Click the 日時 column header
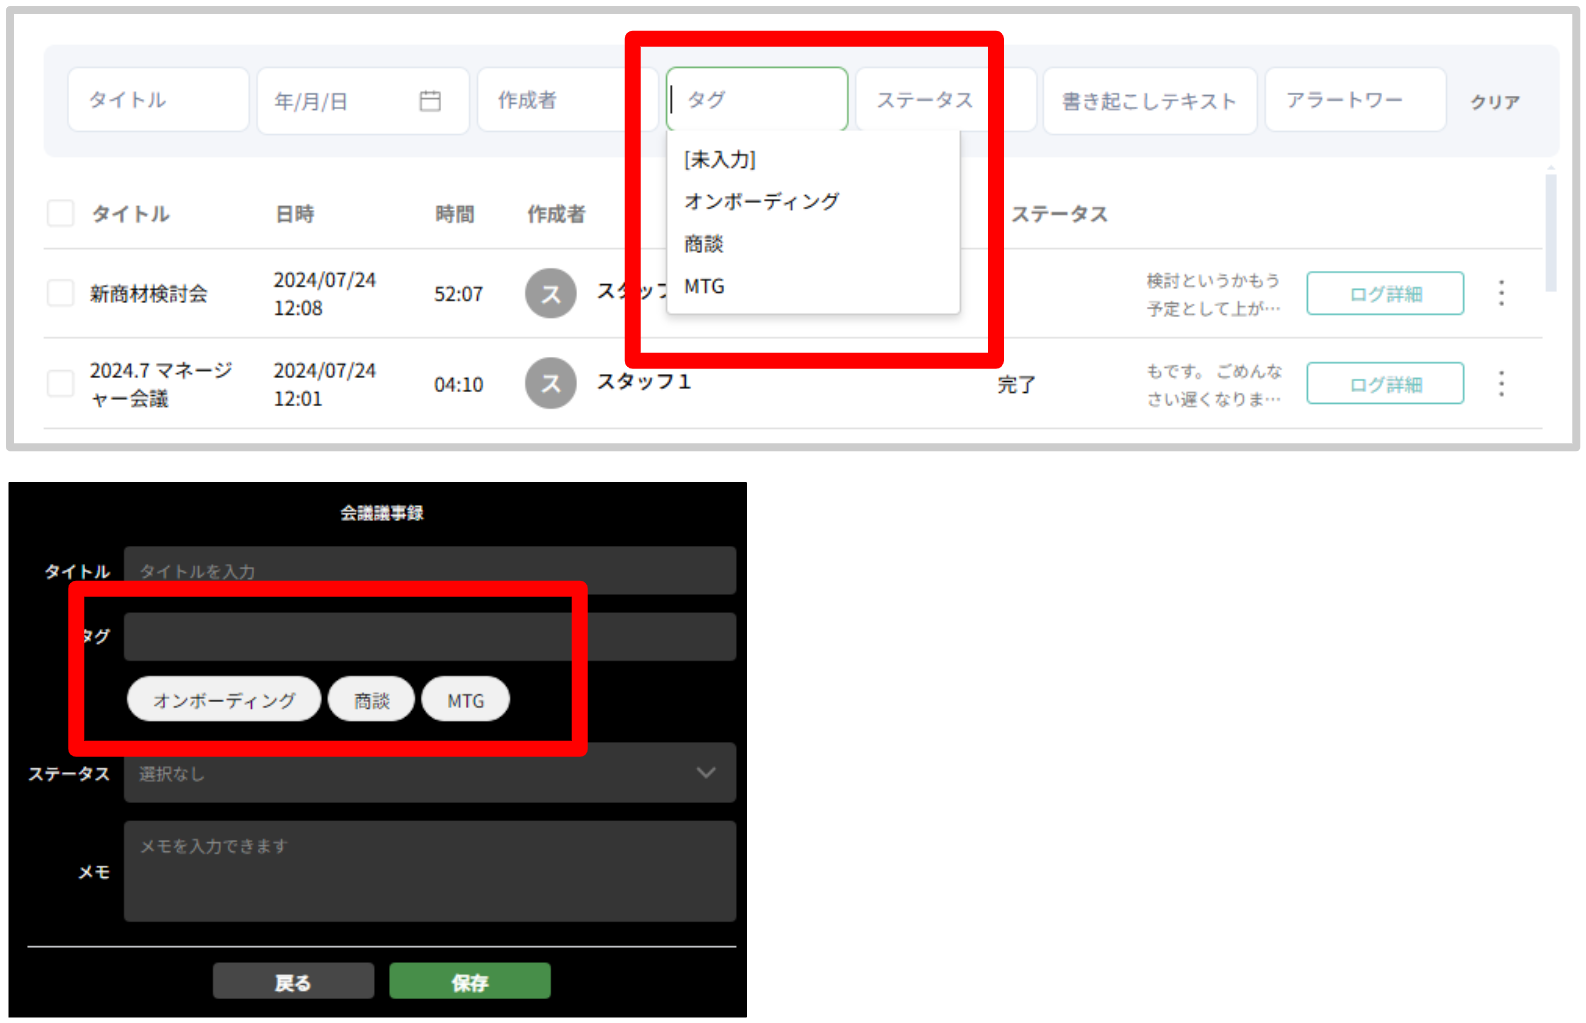 (x=295, y=214)
